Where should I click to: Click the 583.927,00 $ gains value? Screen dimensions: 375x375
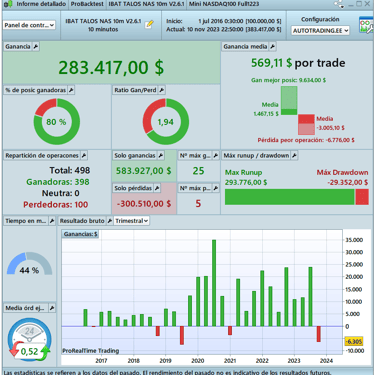[144, 171]
